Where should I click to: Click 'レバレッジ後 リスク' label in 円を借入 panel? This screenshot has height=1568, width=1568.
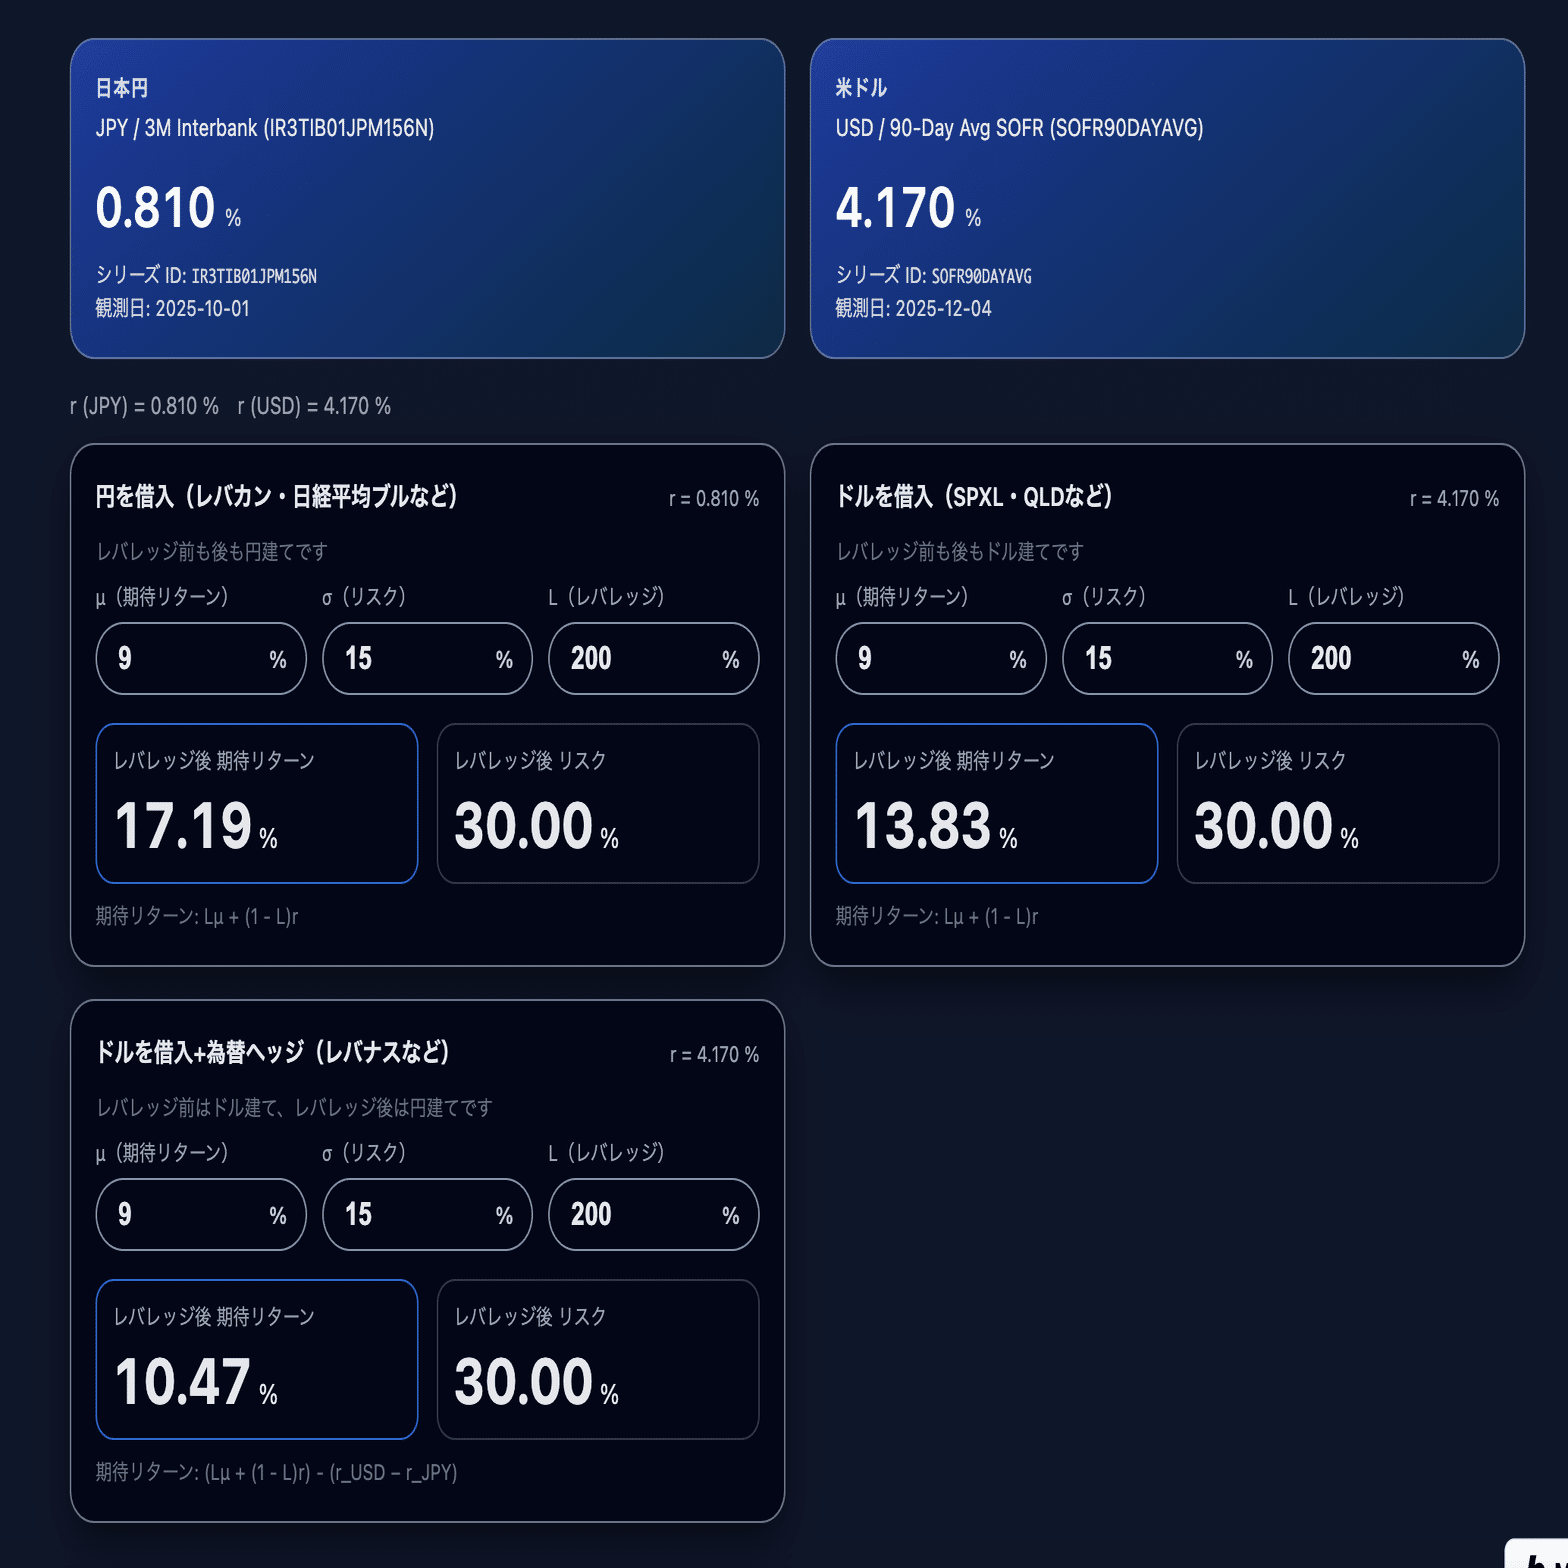(531, 761)
